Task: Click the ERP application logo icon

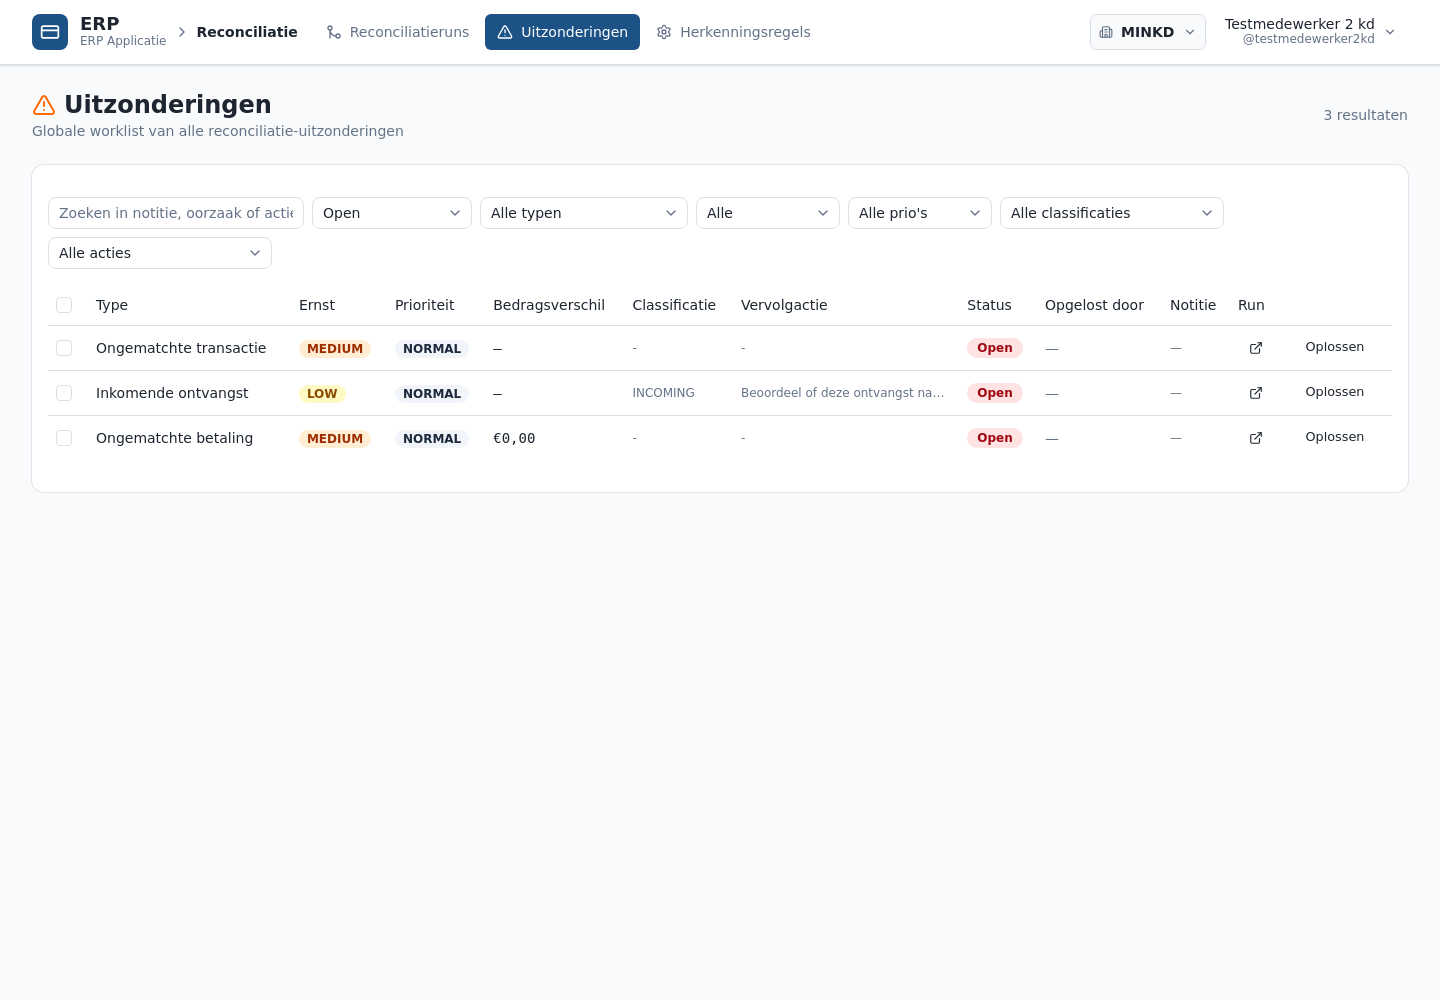Action: (50, 32)
